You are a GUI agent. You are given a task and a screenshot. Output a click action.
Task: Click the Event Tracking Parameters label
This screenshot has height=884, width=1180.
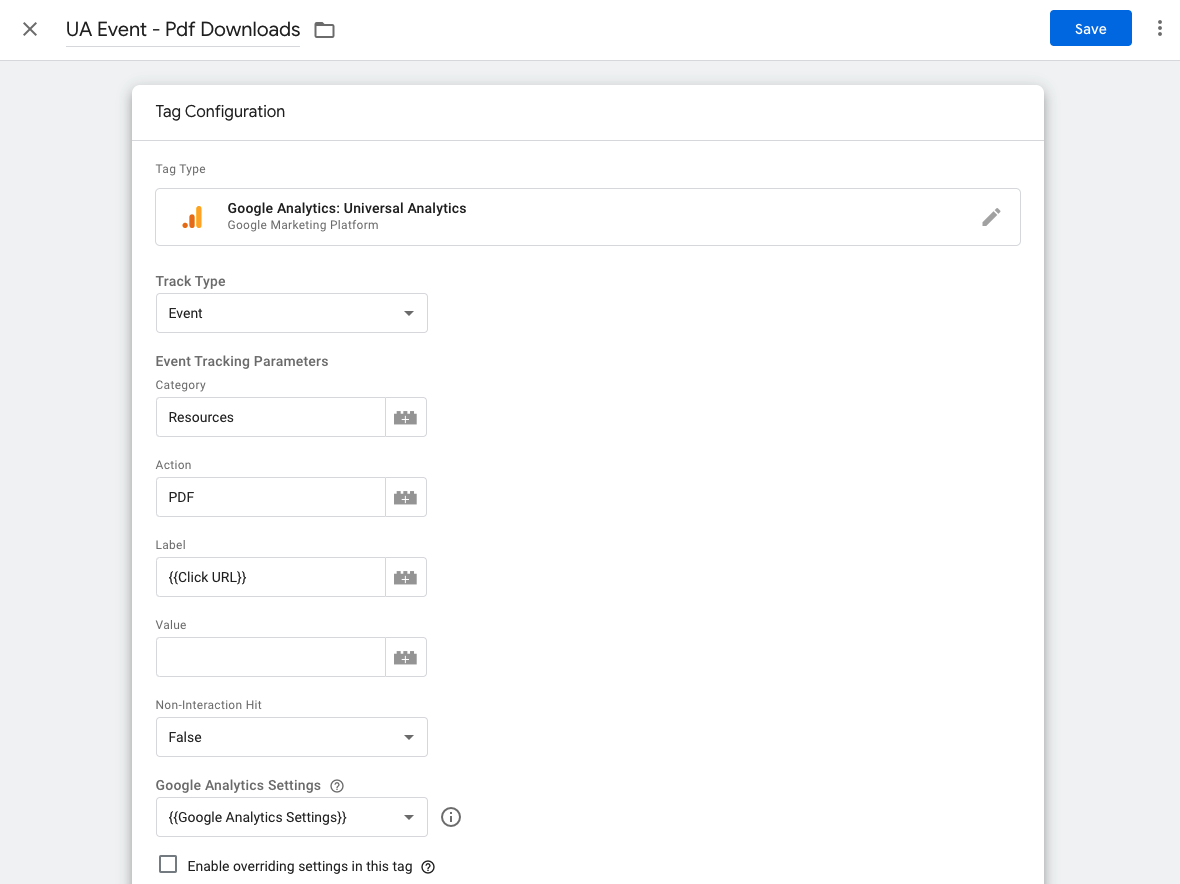click(x=242, y=361)
